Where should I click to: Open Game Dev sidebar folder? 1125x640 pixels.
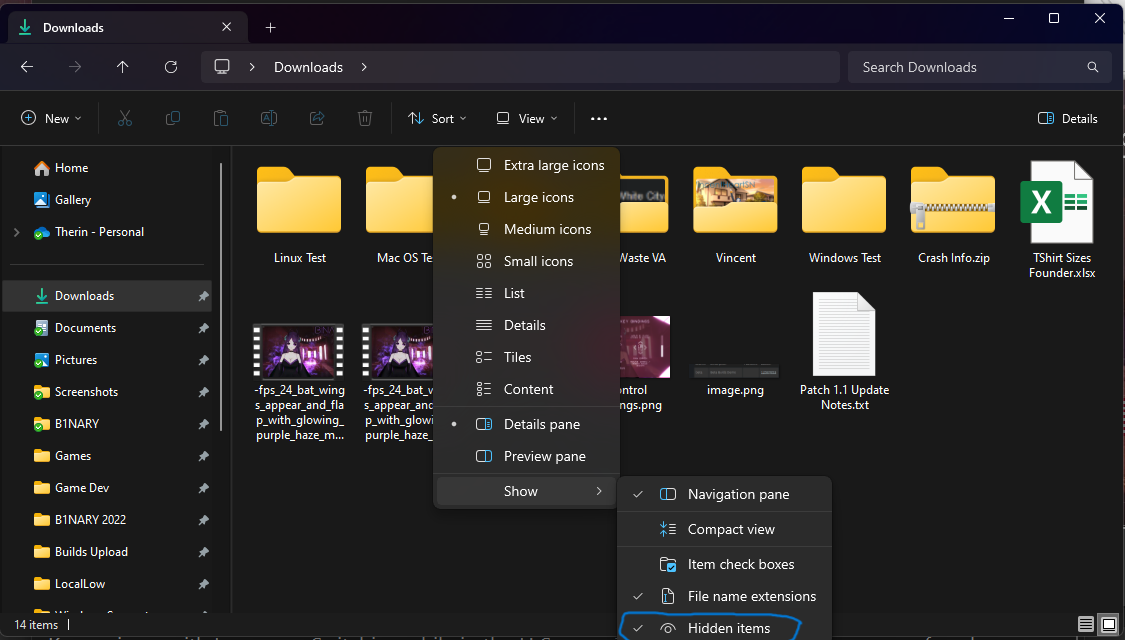pyautogui.click(x=108, y=488)
